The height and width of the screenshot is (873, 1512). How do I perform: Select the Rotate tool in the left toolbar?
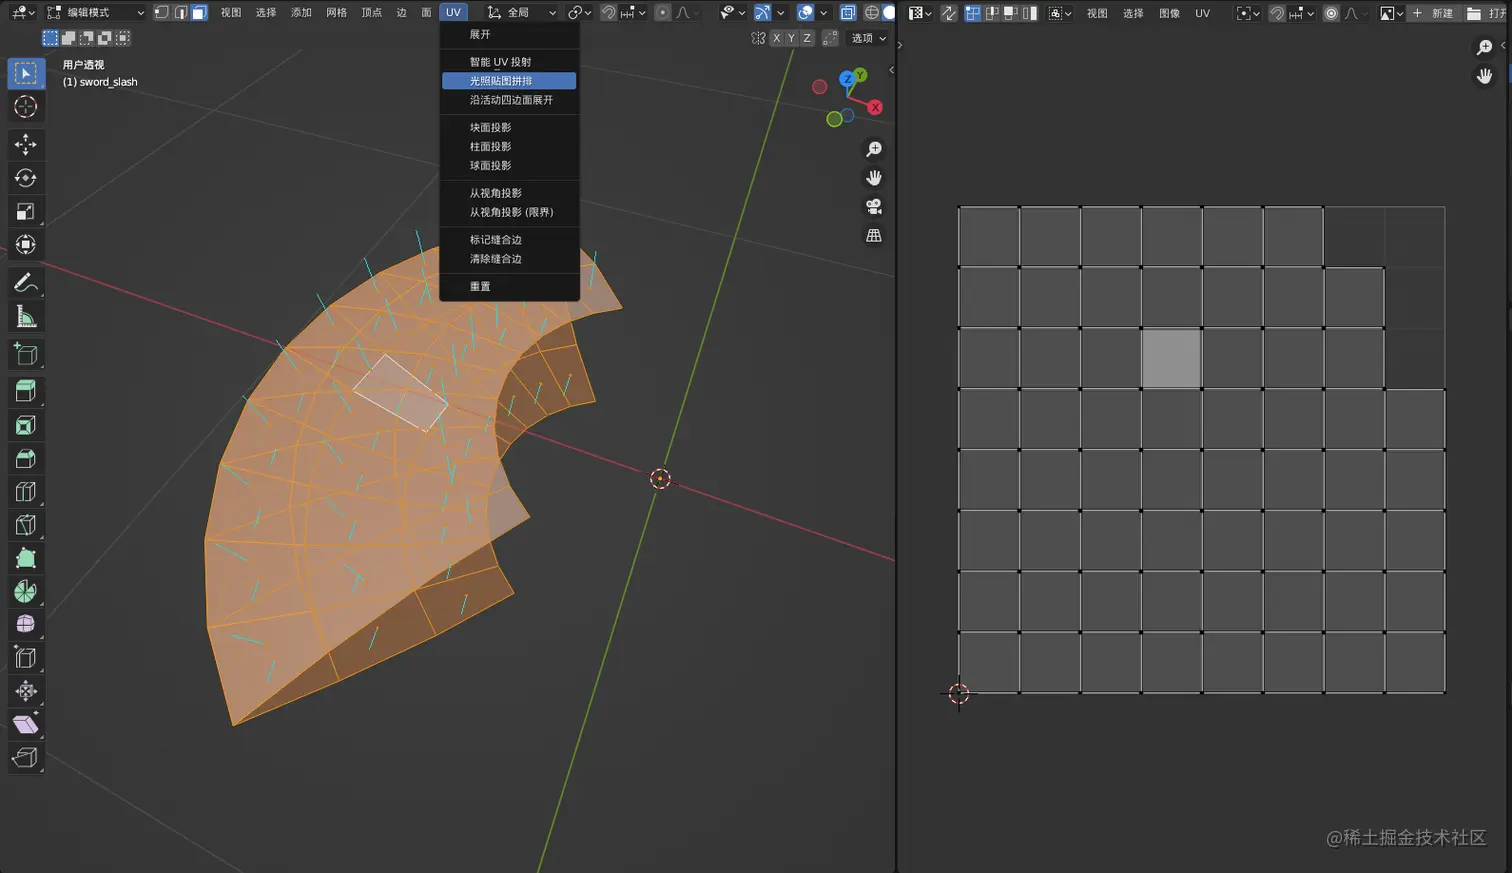26,178
